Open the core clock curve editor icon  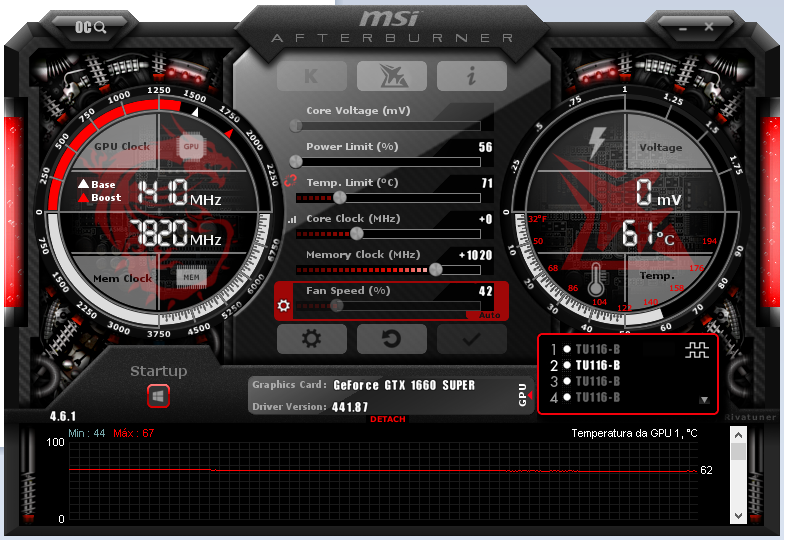pyautogui.click(x=292, y=219)
